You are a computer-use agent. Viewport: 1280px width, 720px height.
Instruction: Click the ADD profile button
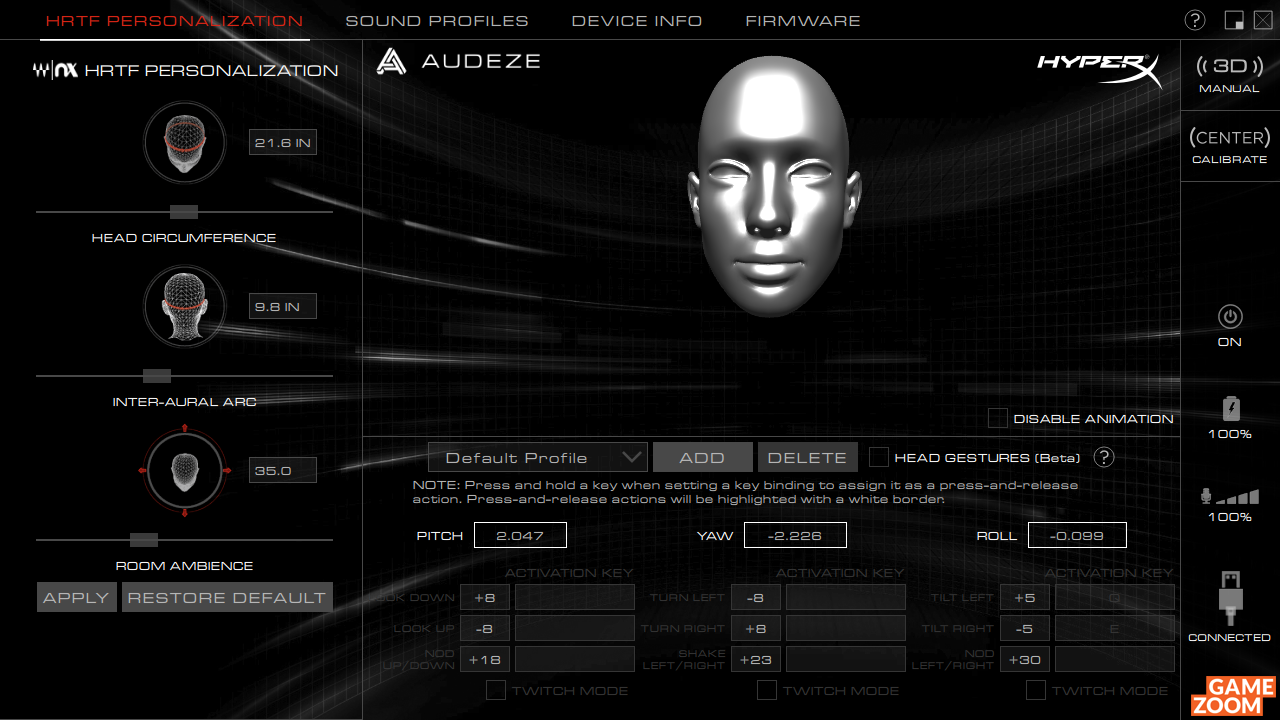[702, 457]
